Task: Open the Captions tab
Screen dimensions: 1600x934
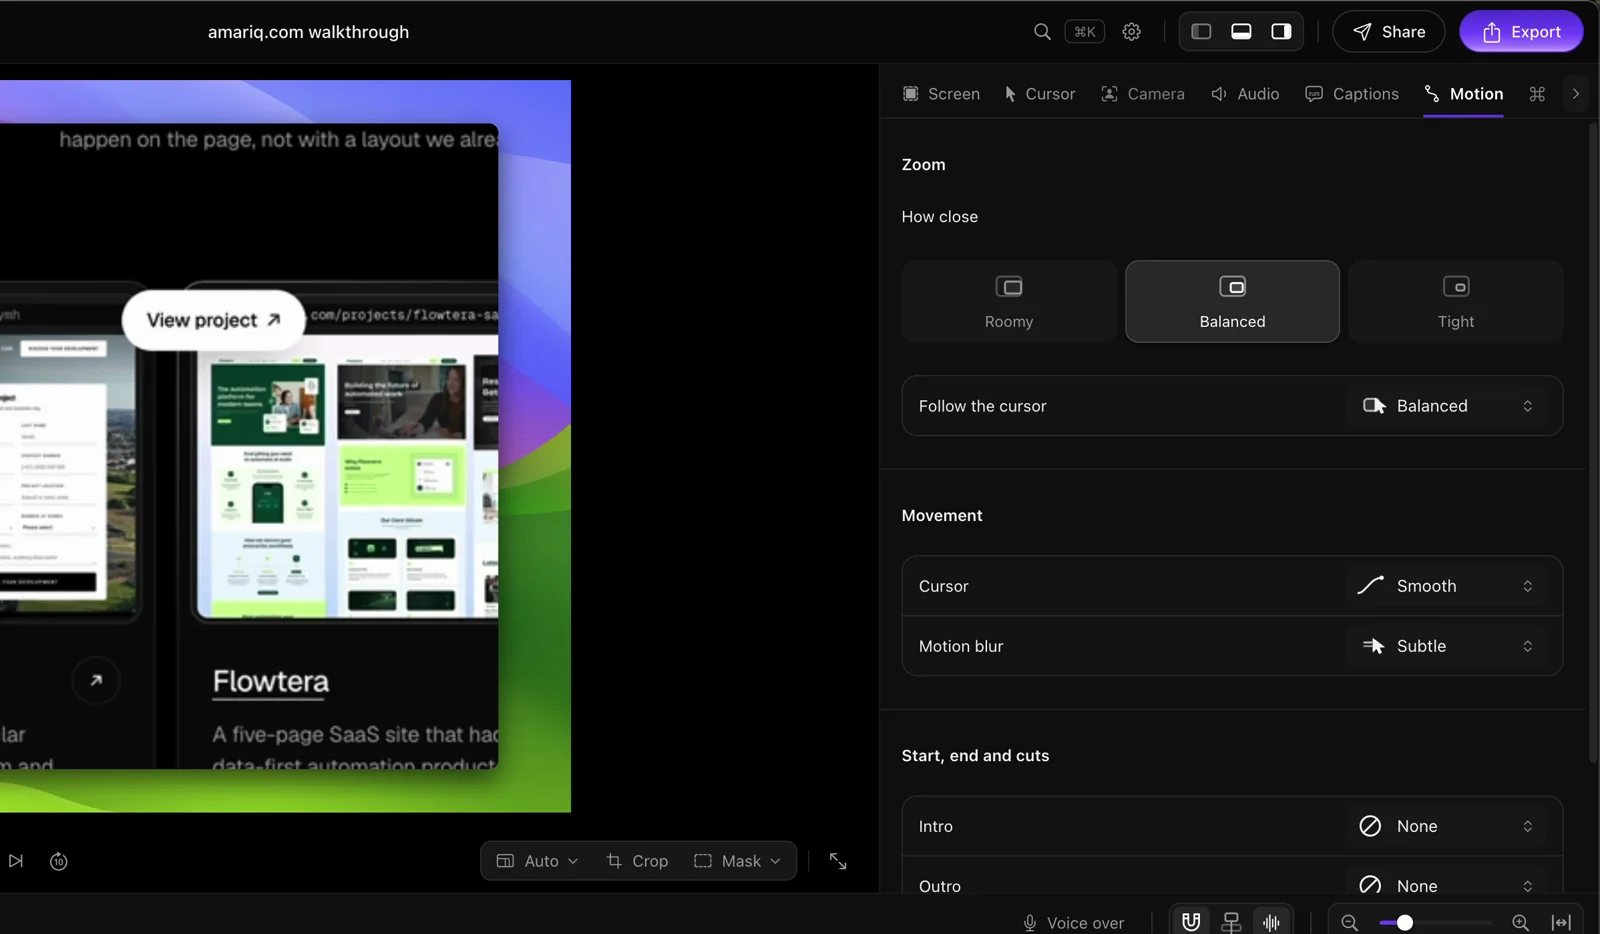Action: [1352, 94]
